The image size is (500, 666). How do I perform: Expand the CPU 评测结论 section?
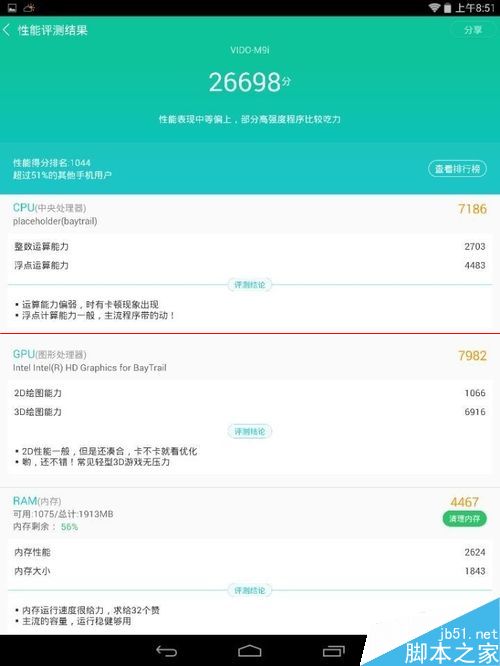pyautogui.click(x=250, y=285)
